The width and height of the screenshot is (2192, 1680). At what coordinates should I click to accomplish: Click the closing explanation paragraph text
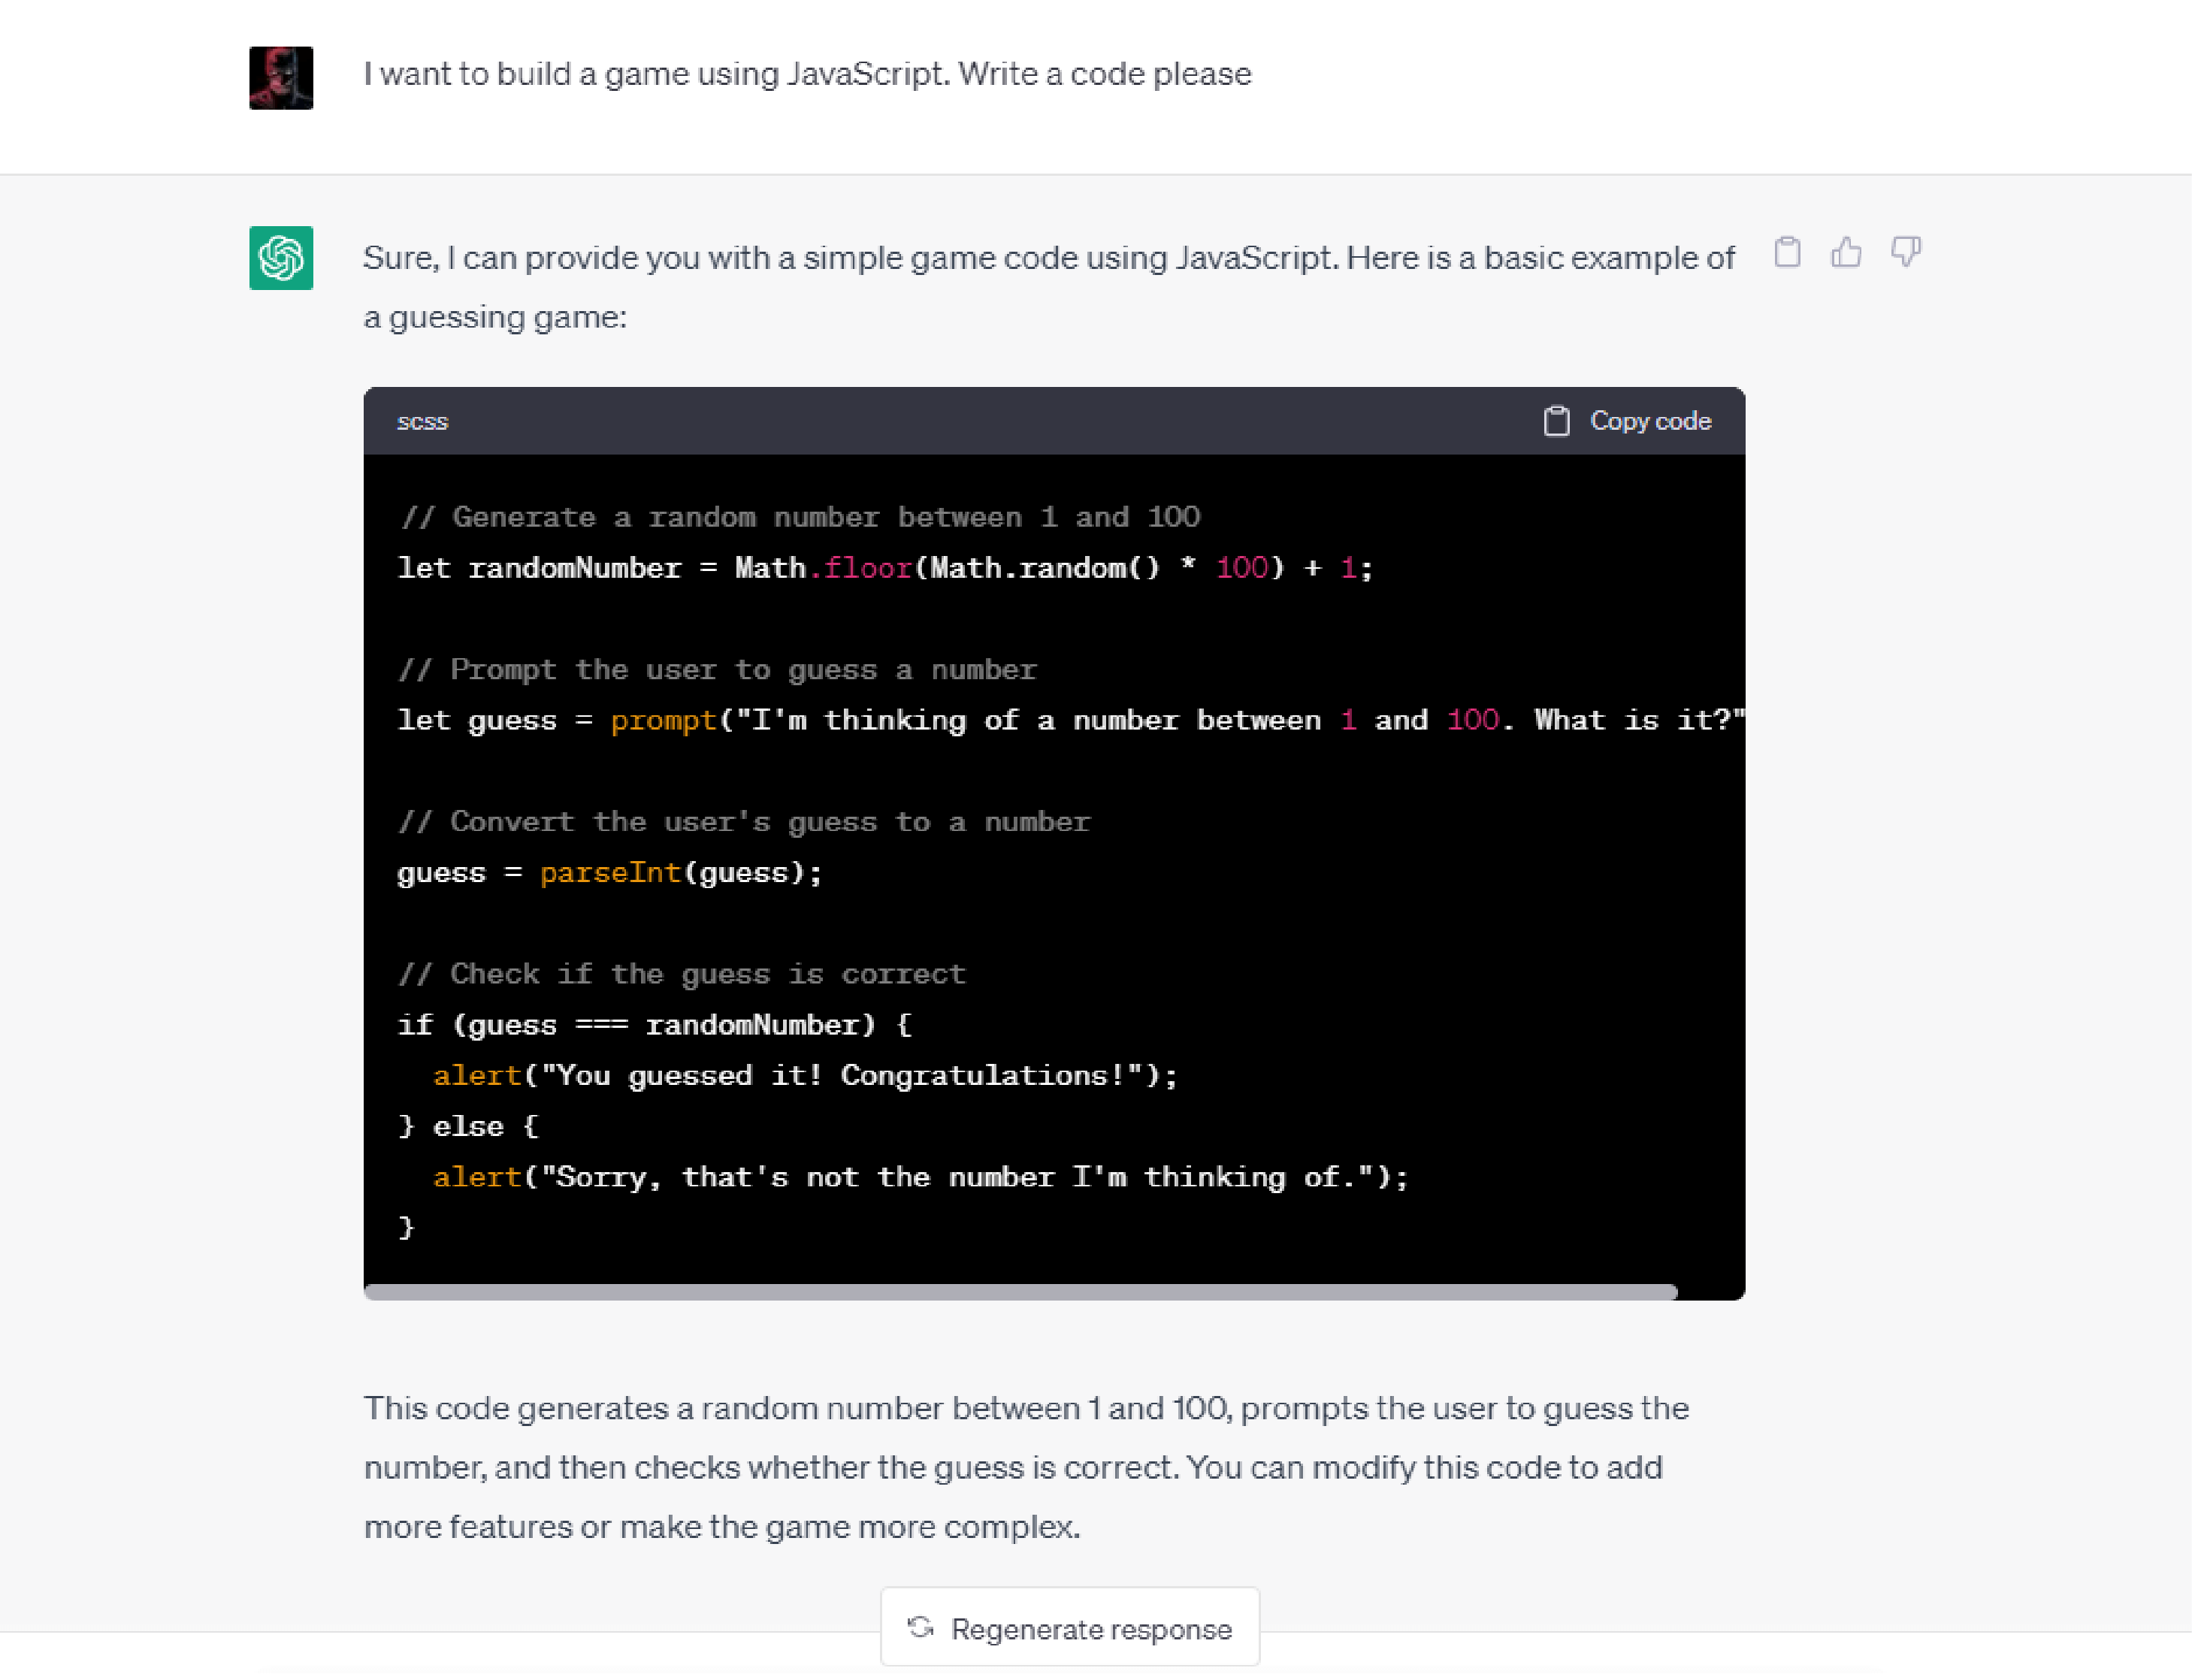[x=1025, y=1467]
